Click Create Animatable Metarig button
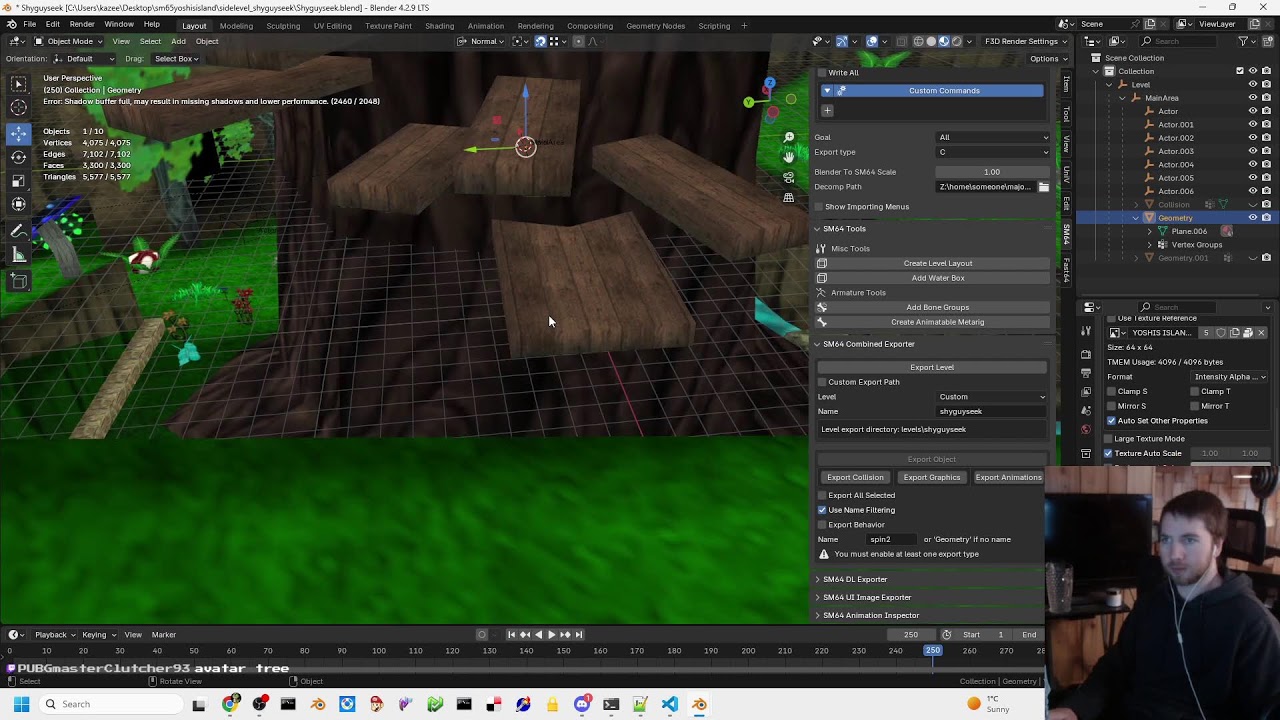Image resolution: width=1280 pixels, height=720 pixels. (x=938, y=322)
